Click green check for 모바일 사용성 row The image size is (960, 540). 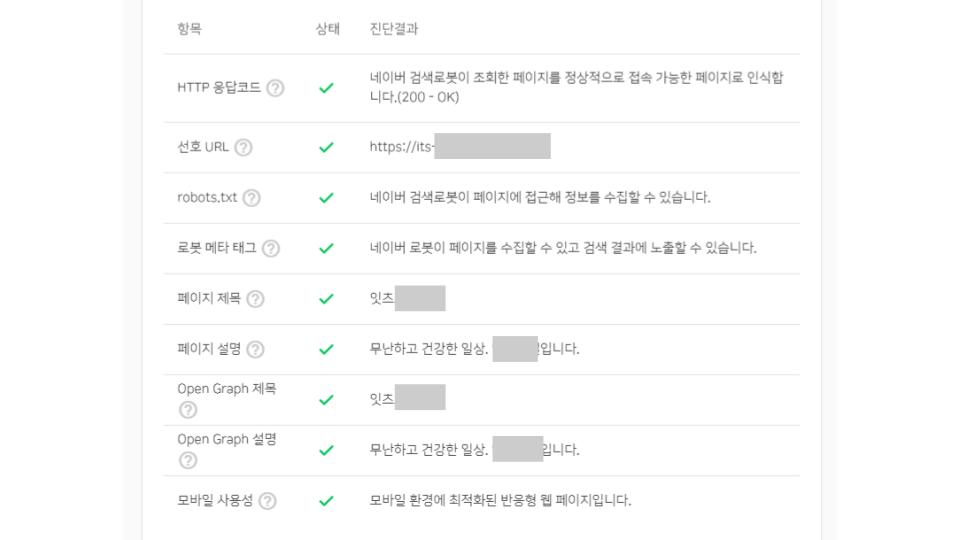326,501
